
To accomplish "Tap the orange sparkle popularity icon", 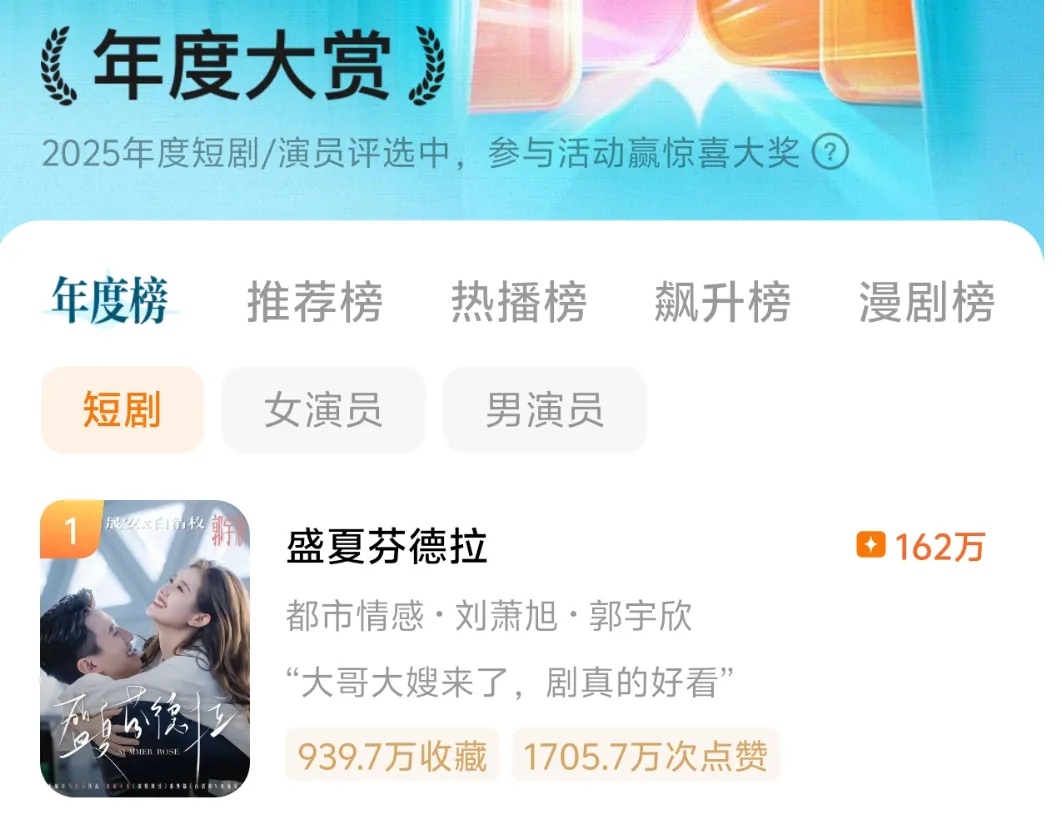I will [x=870, y=544].
